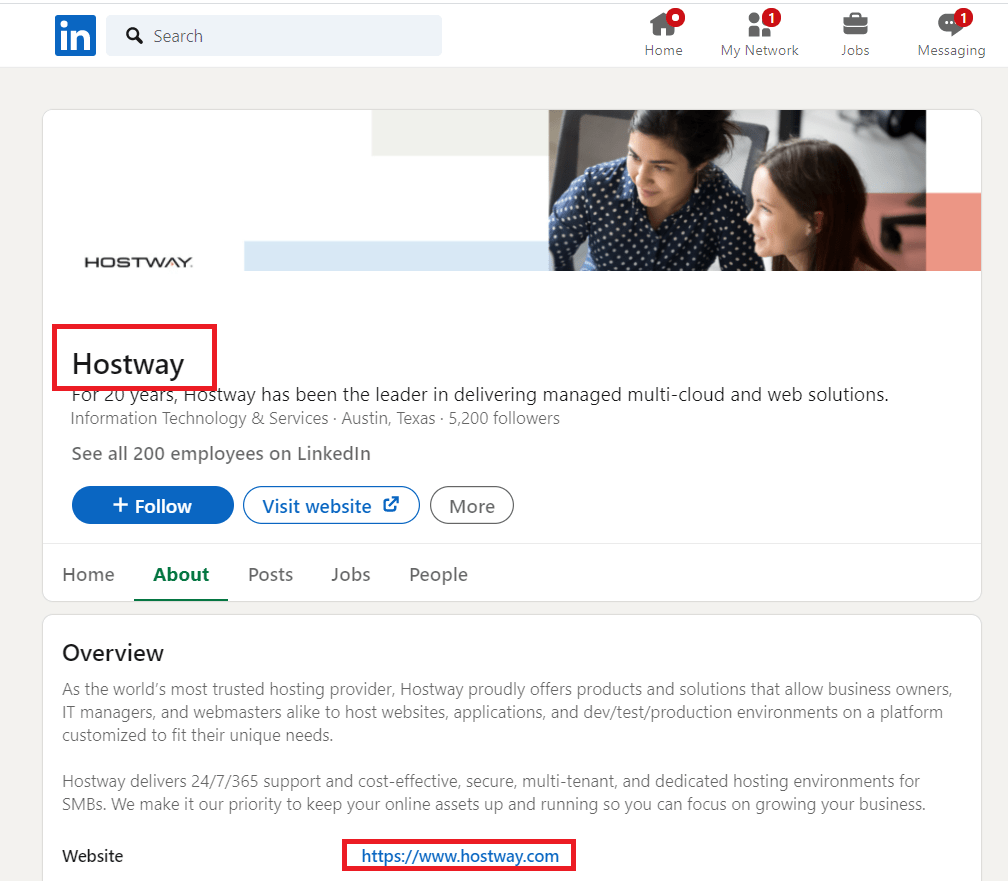Click the Visit website button
This screenshot has width=1008, height=881.
[331, 505]
